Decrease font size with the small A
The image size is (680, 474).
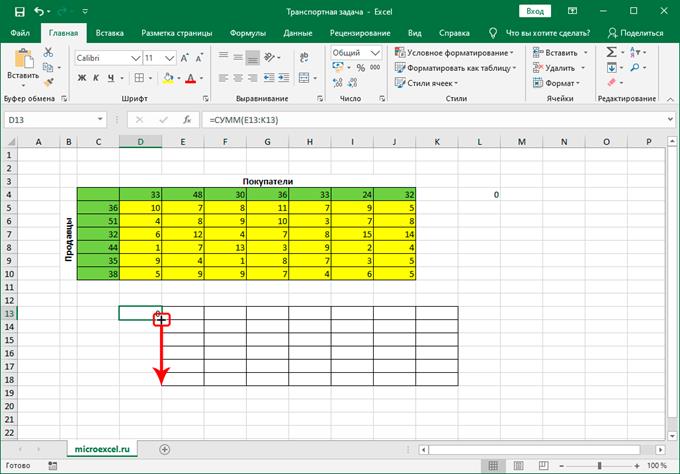pos(199,58)
